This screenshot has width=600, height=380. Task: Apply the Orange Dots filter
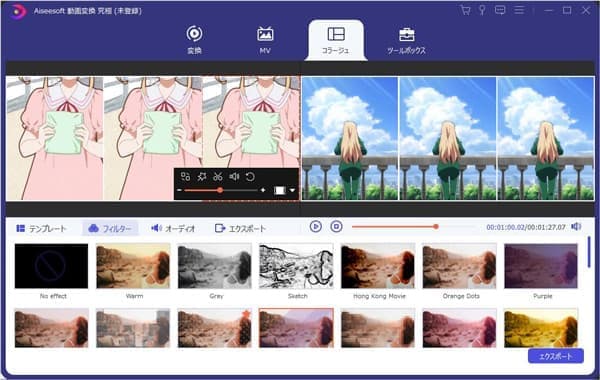[x=460, y=266]
